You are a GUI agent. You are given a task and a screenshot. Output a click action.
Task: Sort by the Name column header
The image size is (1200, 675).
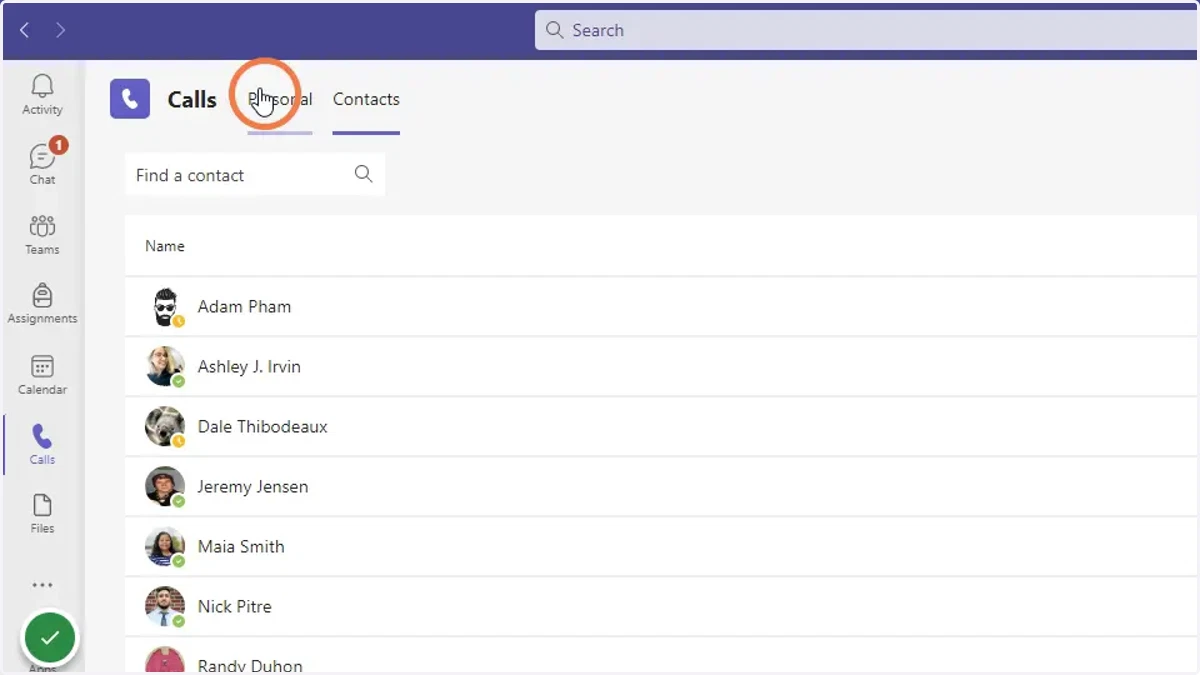165,246
